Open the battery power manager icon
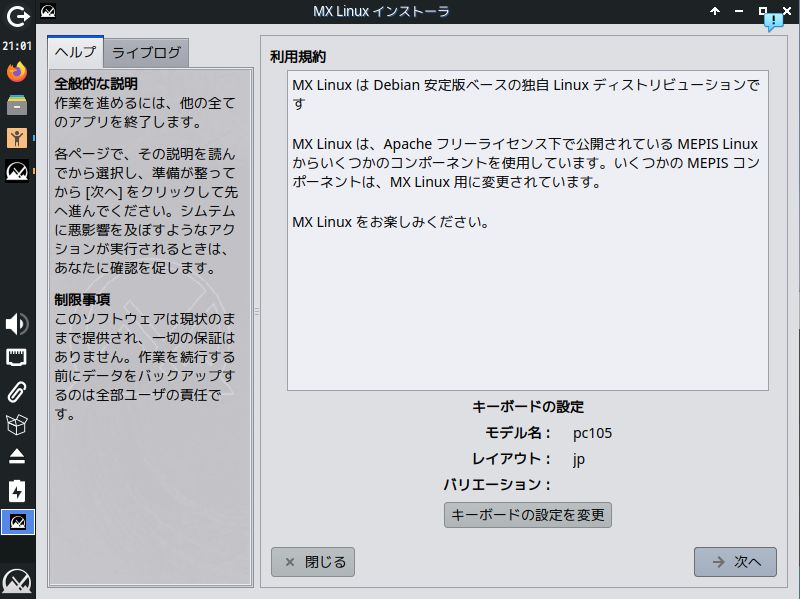The width and height of the screenshot is (800, 599). click(x=17, y=490)
